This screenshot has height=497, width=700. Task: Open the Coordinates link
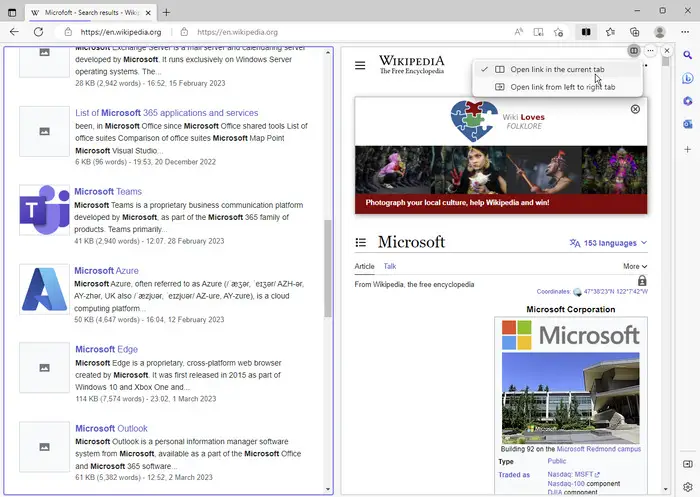pyautogui.click(x=554, y=292)
